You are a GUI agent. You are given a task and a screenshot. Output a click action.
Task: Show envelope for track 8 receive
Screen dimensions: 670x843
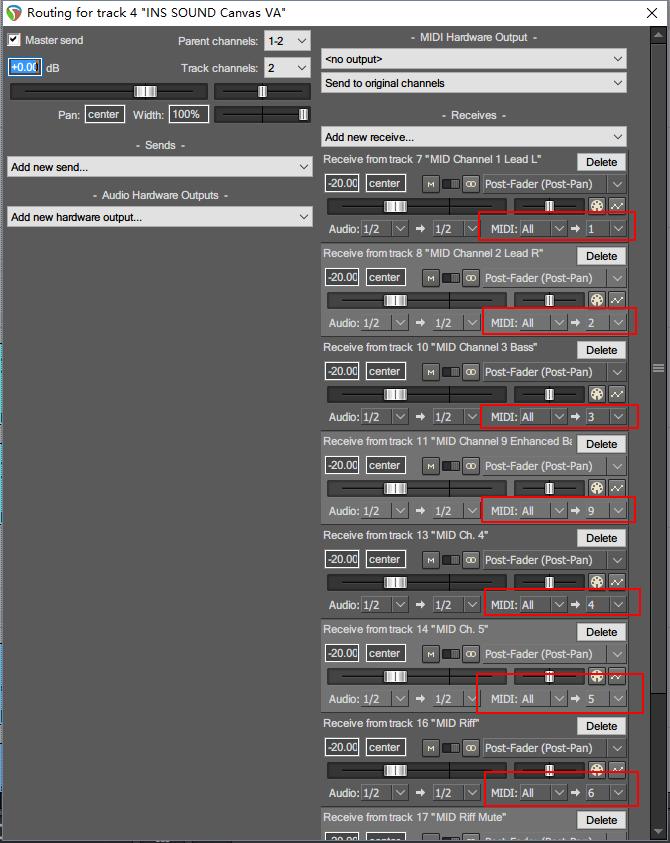click(x=617, y=300)
